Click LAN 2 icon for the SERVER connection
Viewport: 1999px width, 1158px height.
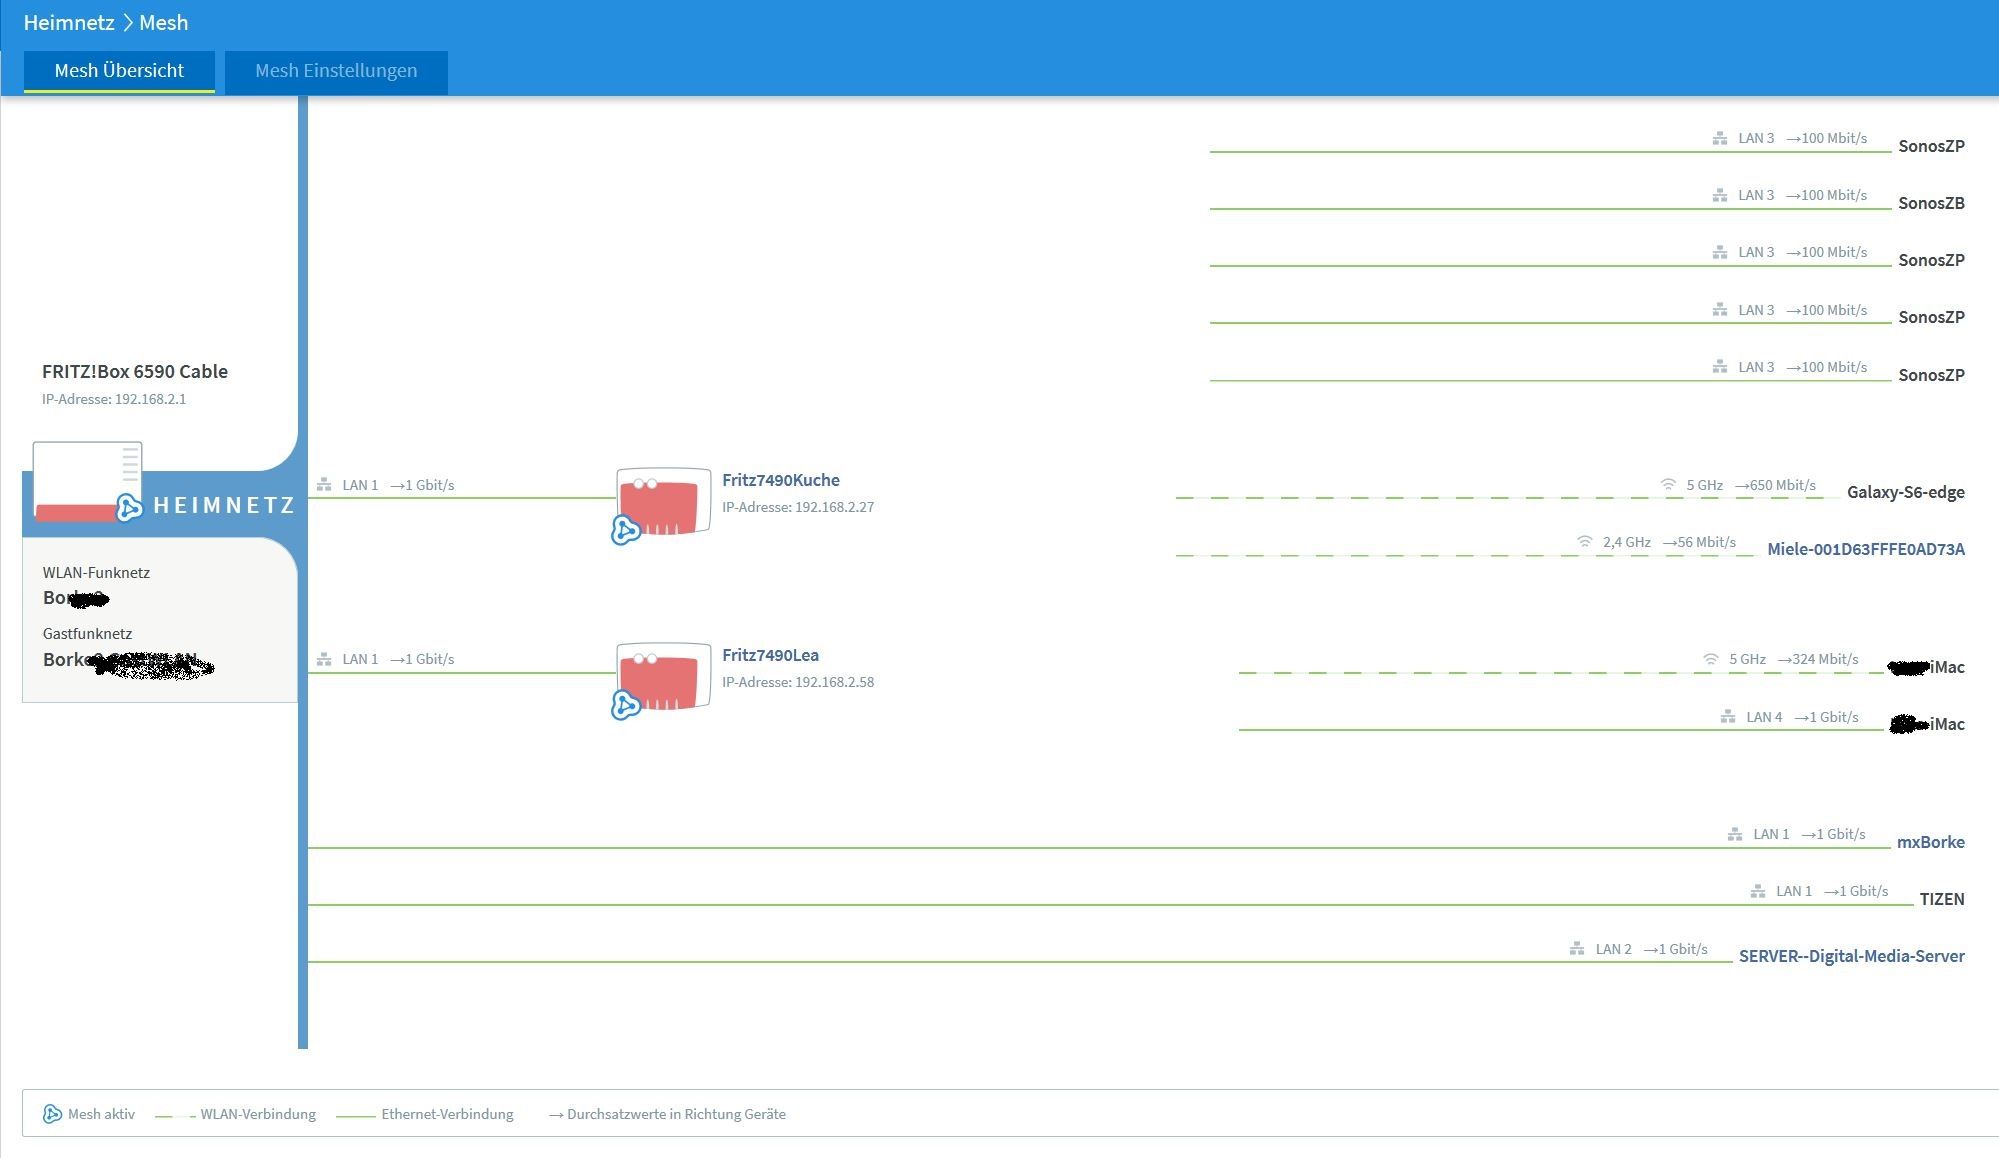coord(1577,949)
